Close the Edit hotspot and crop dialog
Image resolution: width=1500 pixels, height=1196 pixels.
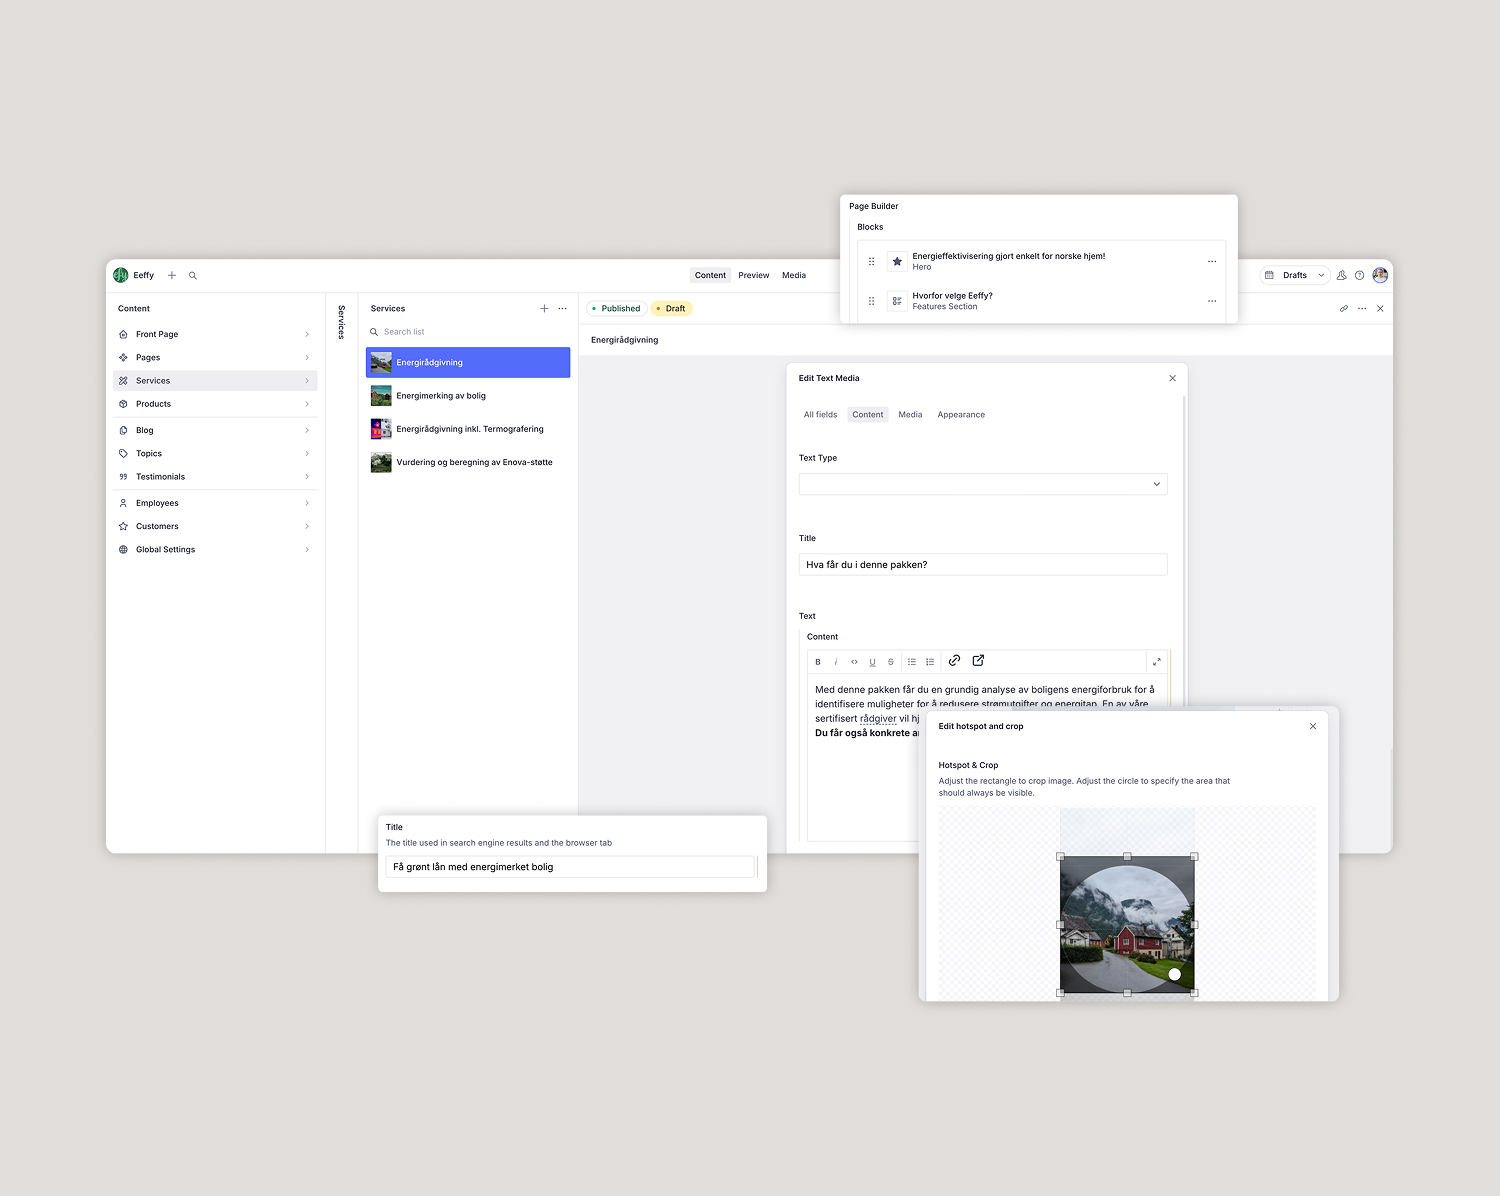click(1313, 727)
